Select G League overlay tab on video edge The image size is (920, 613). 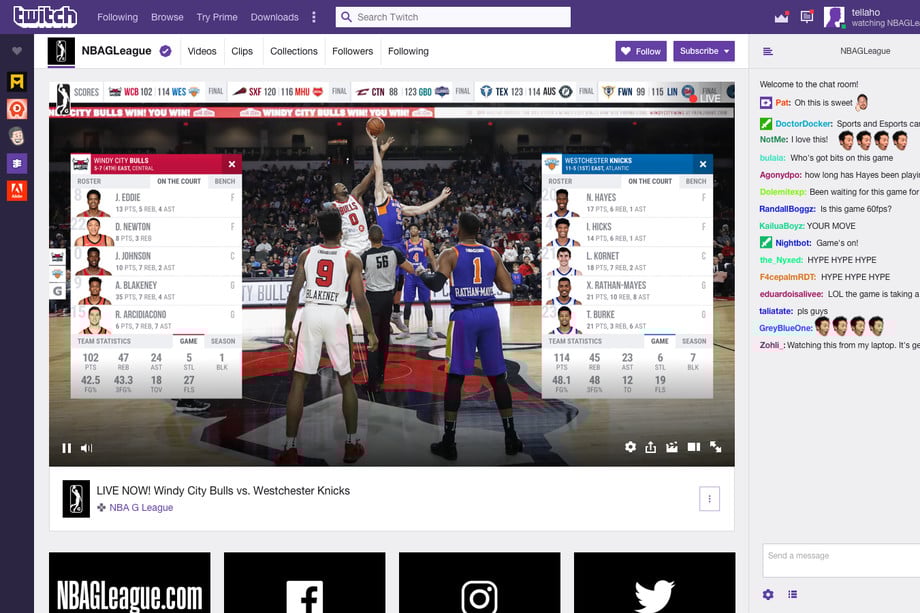coord(57,291)
